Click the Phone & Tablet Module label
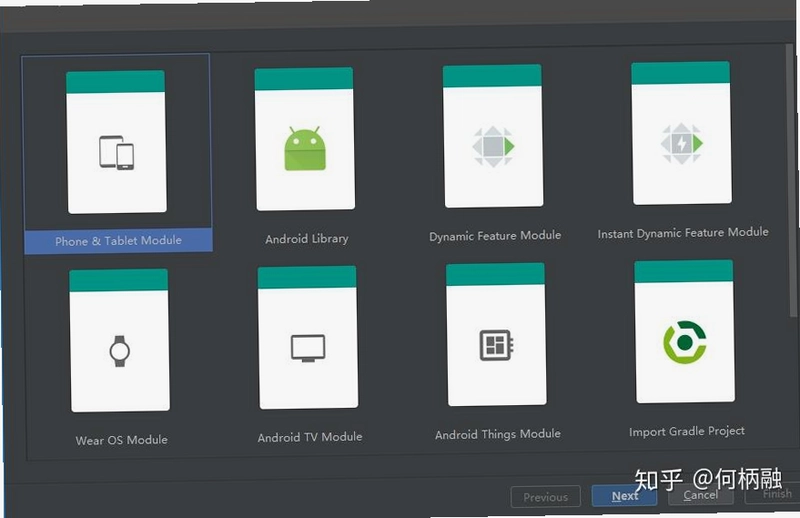This screenshot has width=800, height=518. pos(118,240)
